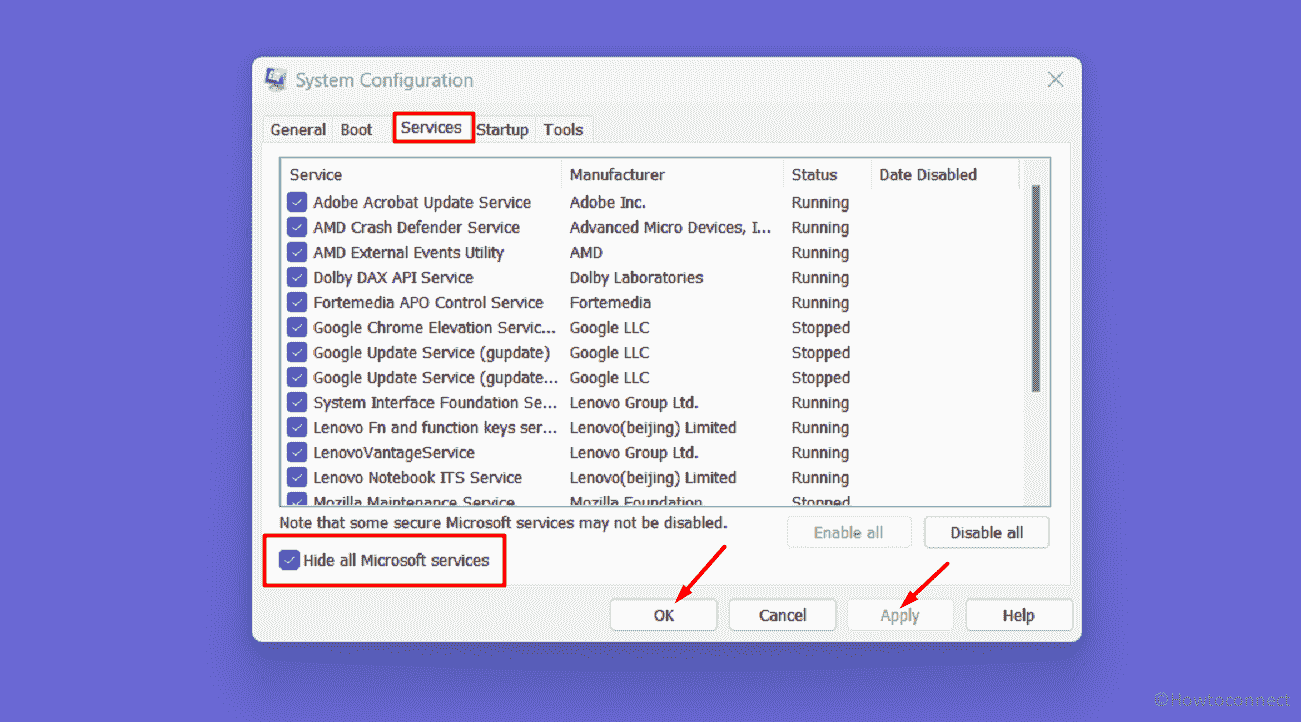The height and width of the screenshot is (722, 1301).
Task: Uncheck Adobe Acrobat Update Service
Action: [297, 202]
